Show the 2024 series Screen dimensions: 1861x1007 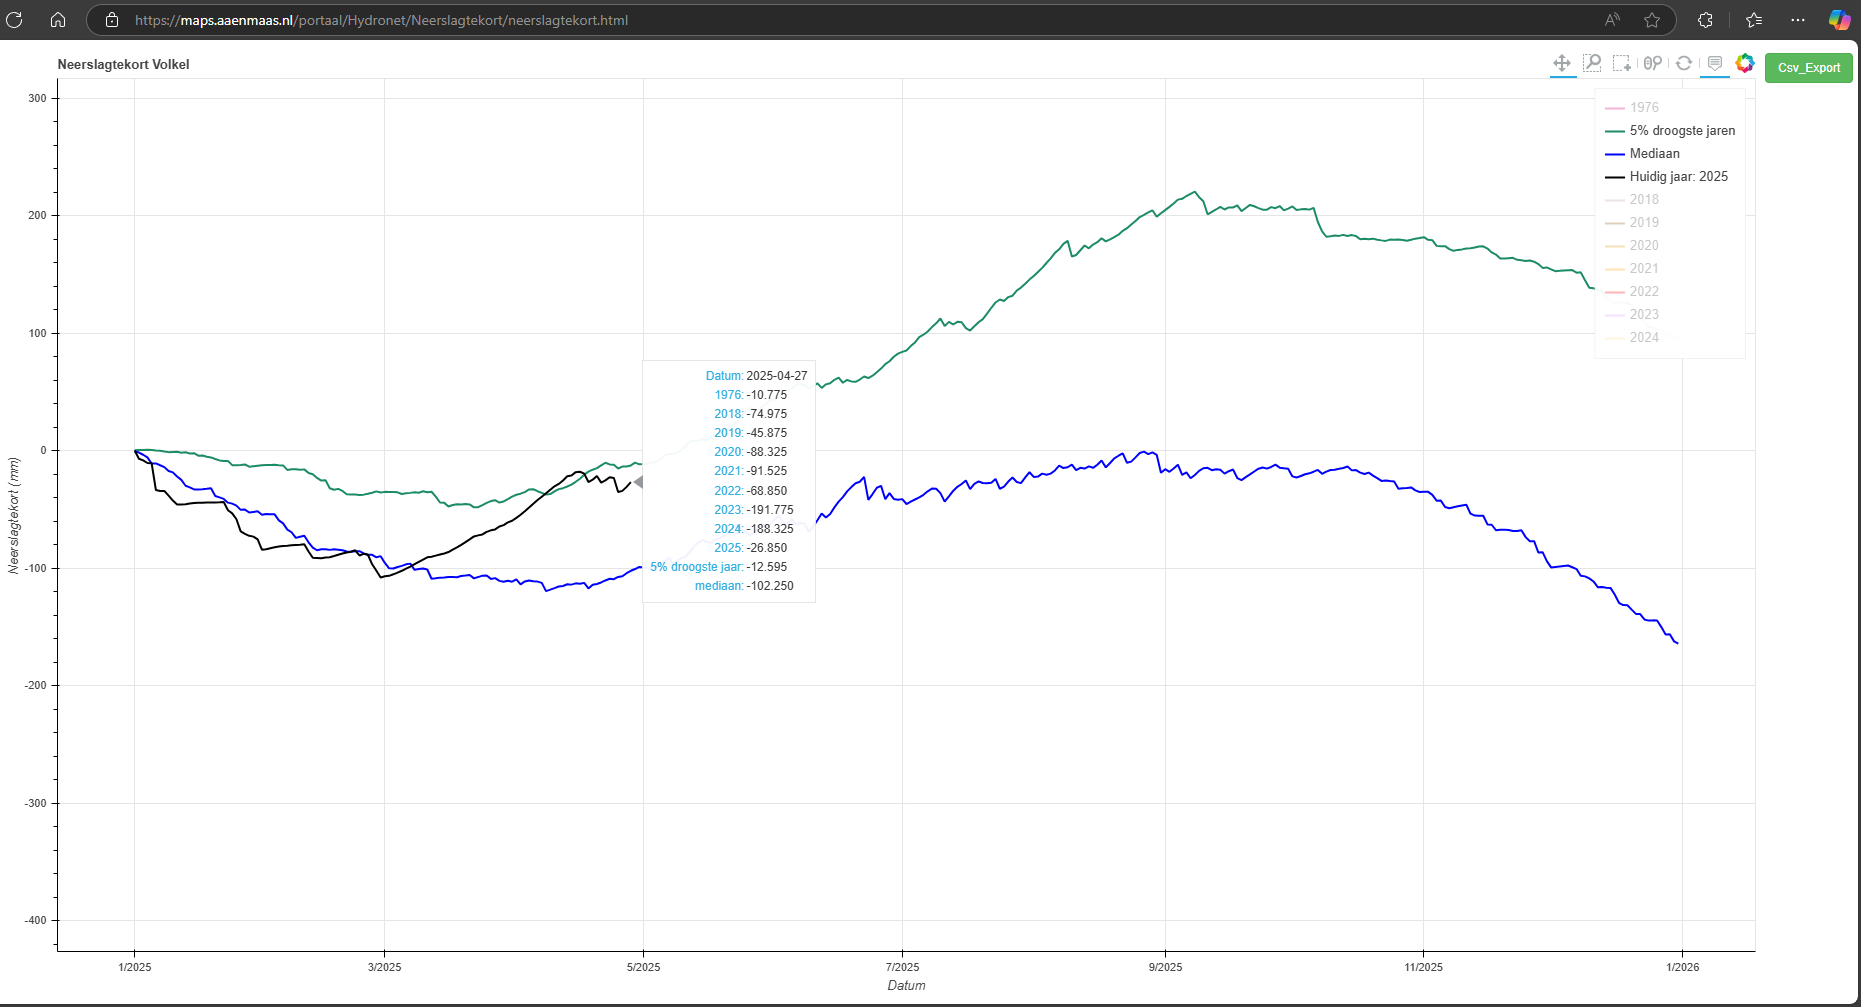(x=1631, y=337)
